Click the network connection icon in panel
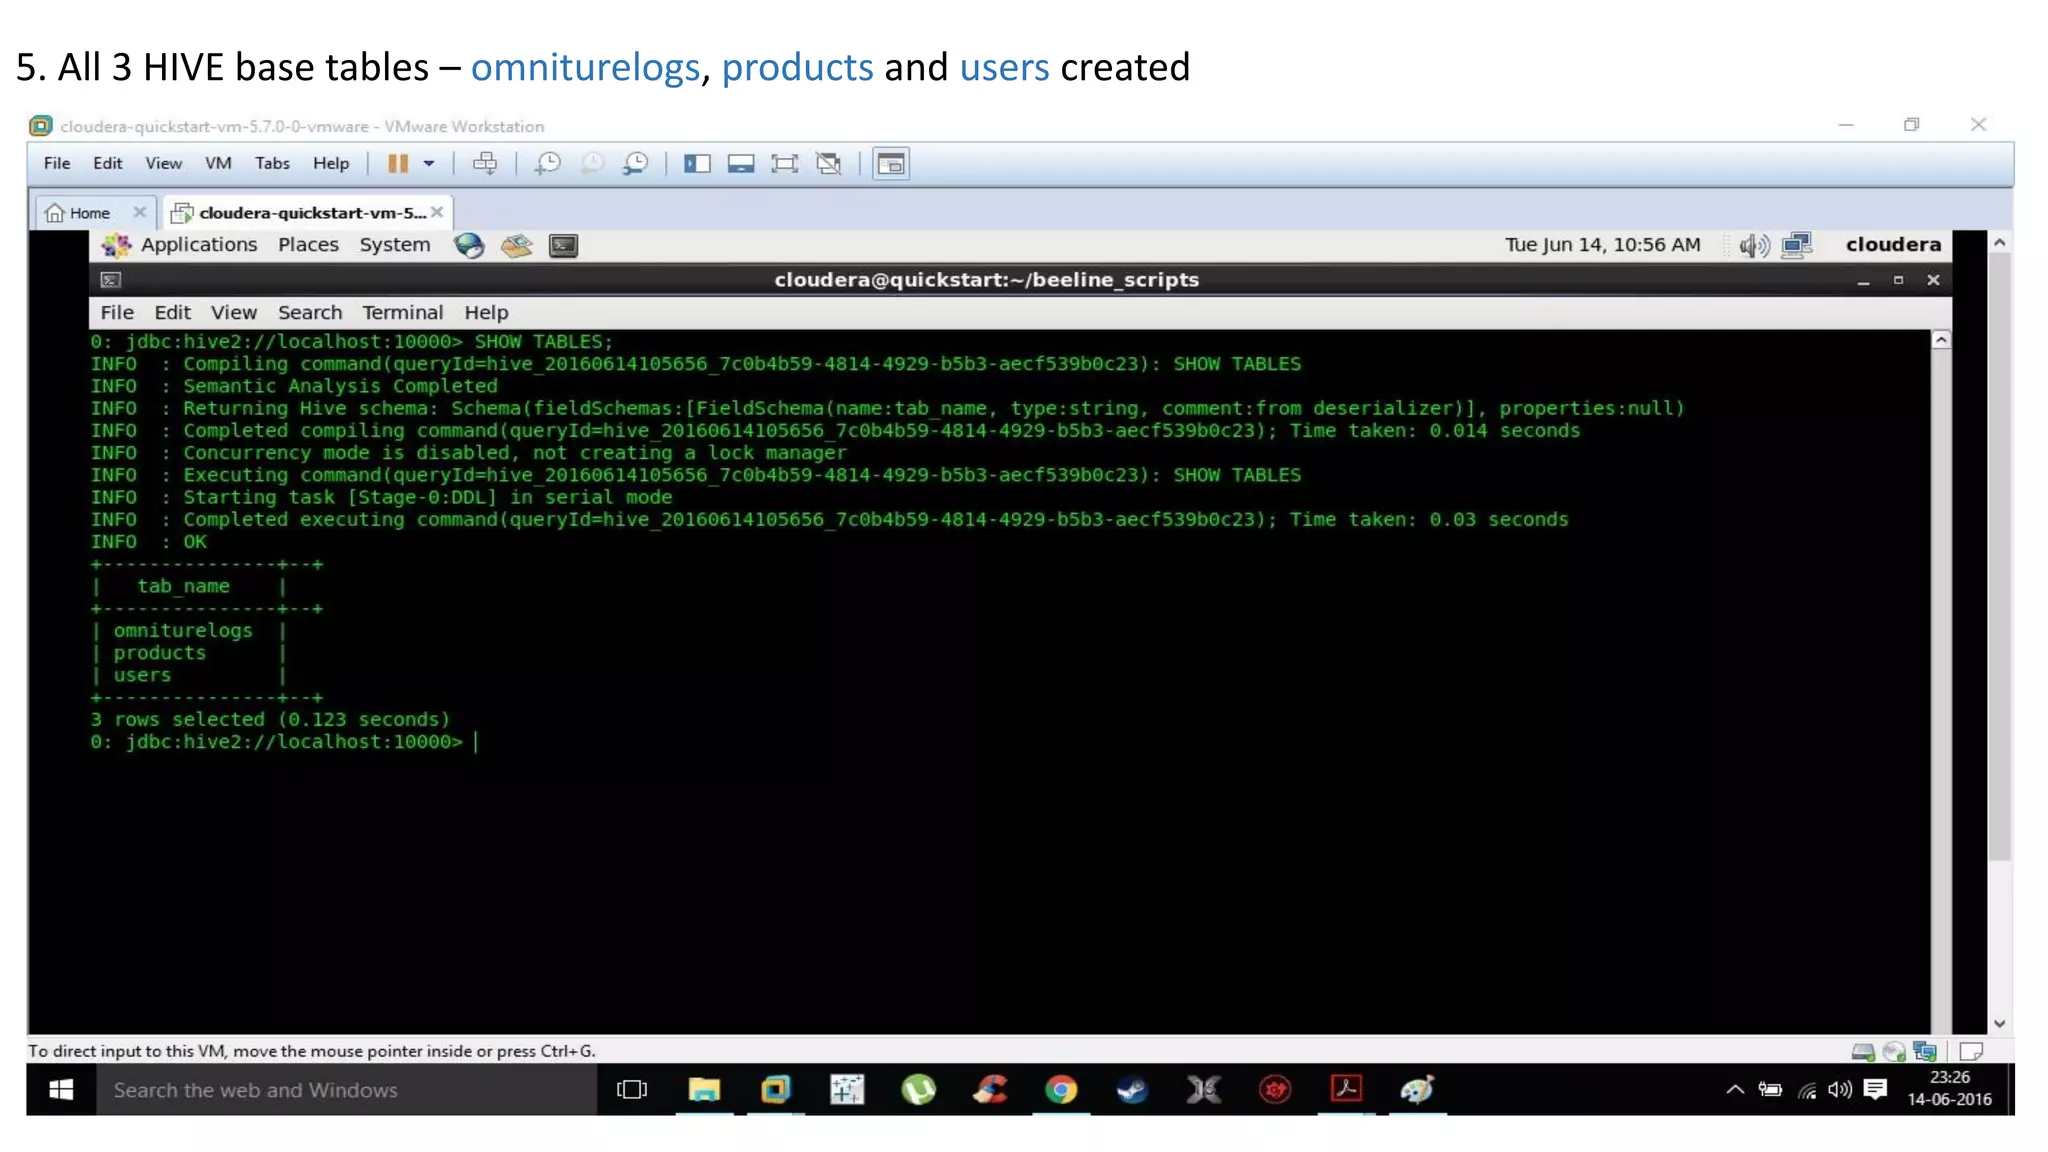The image size is (2048, 1152). coord(1798,245)
